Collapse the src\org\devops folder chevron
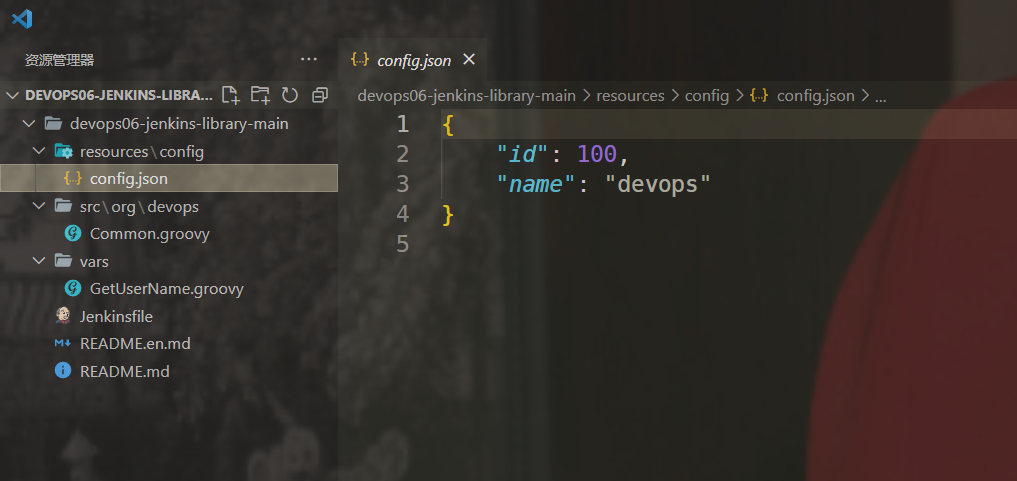This screenshot has height=481, width=1017. (40, 207)
